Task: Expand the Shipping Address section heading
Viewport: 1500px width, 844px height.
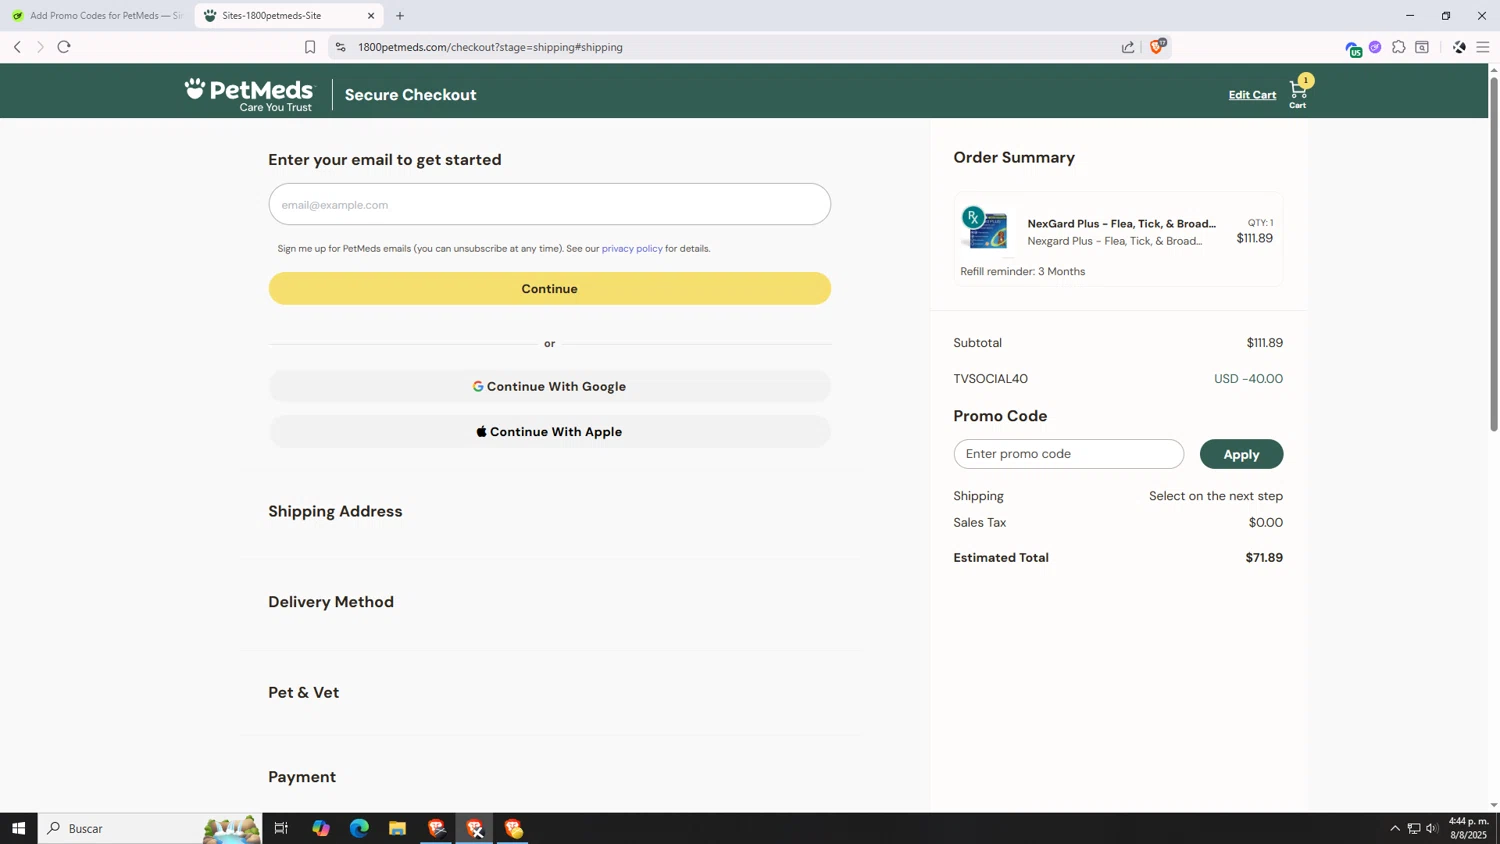Action: click(x=335, y=511)
